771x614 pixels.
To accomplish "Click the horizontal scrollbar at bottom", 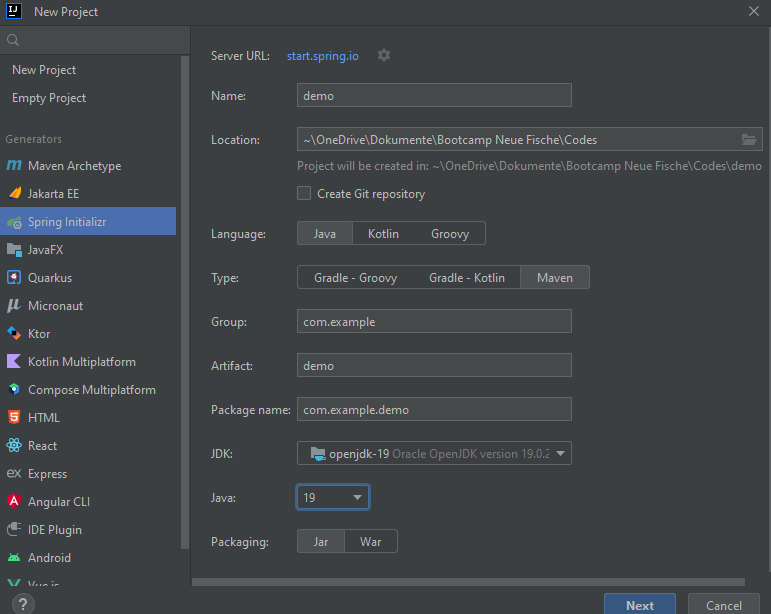I will tap(468, 582).
